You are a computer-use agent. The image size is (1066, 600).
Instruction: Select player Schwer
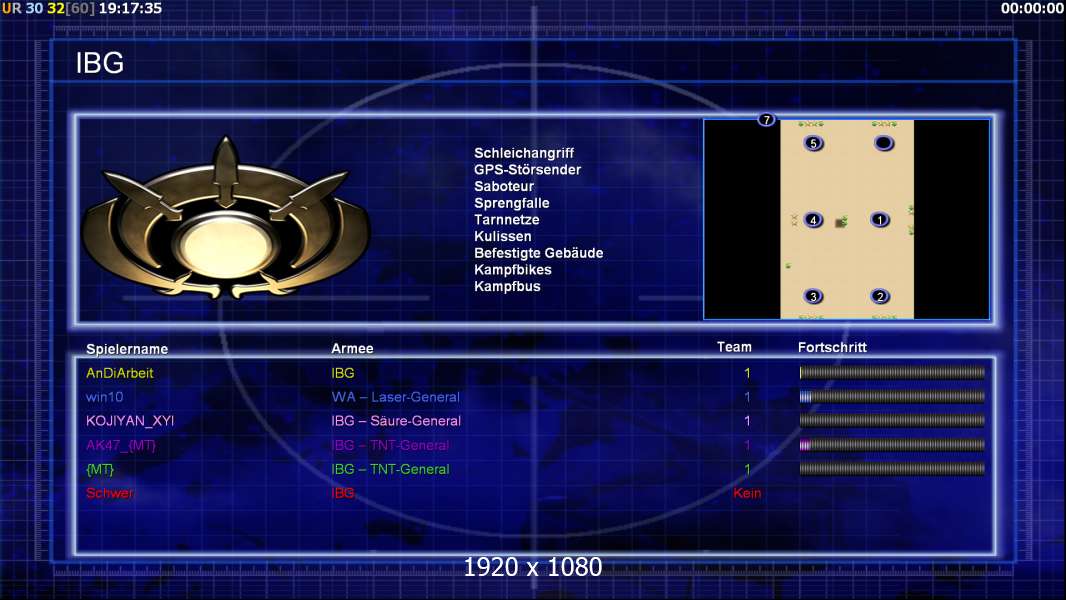pos(109,493)
